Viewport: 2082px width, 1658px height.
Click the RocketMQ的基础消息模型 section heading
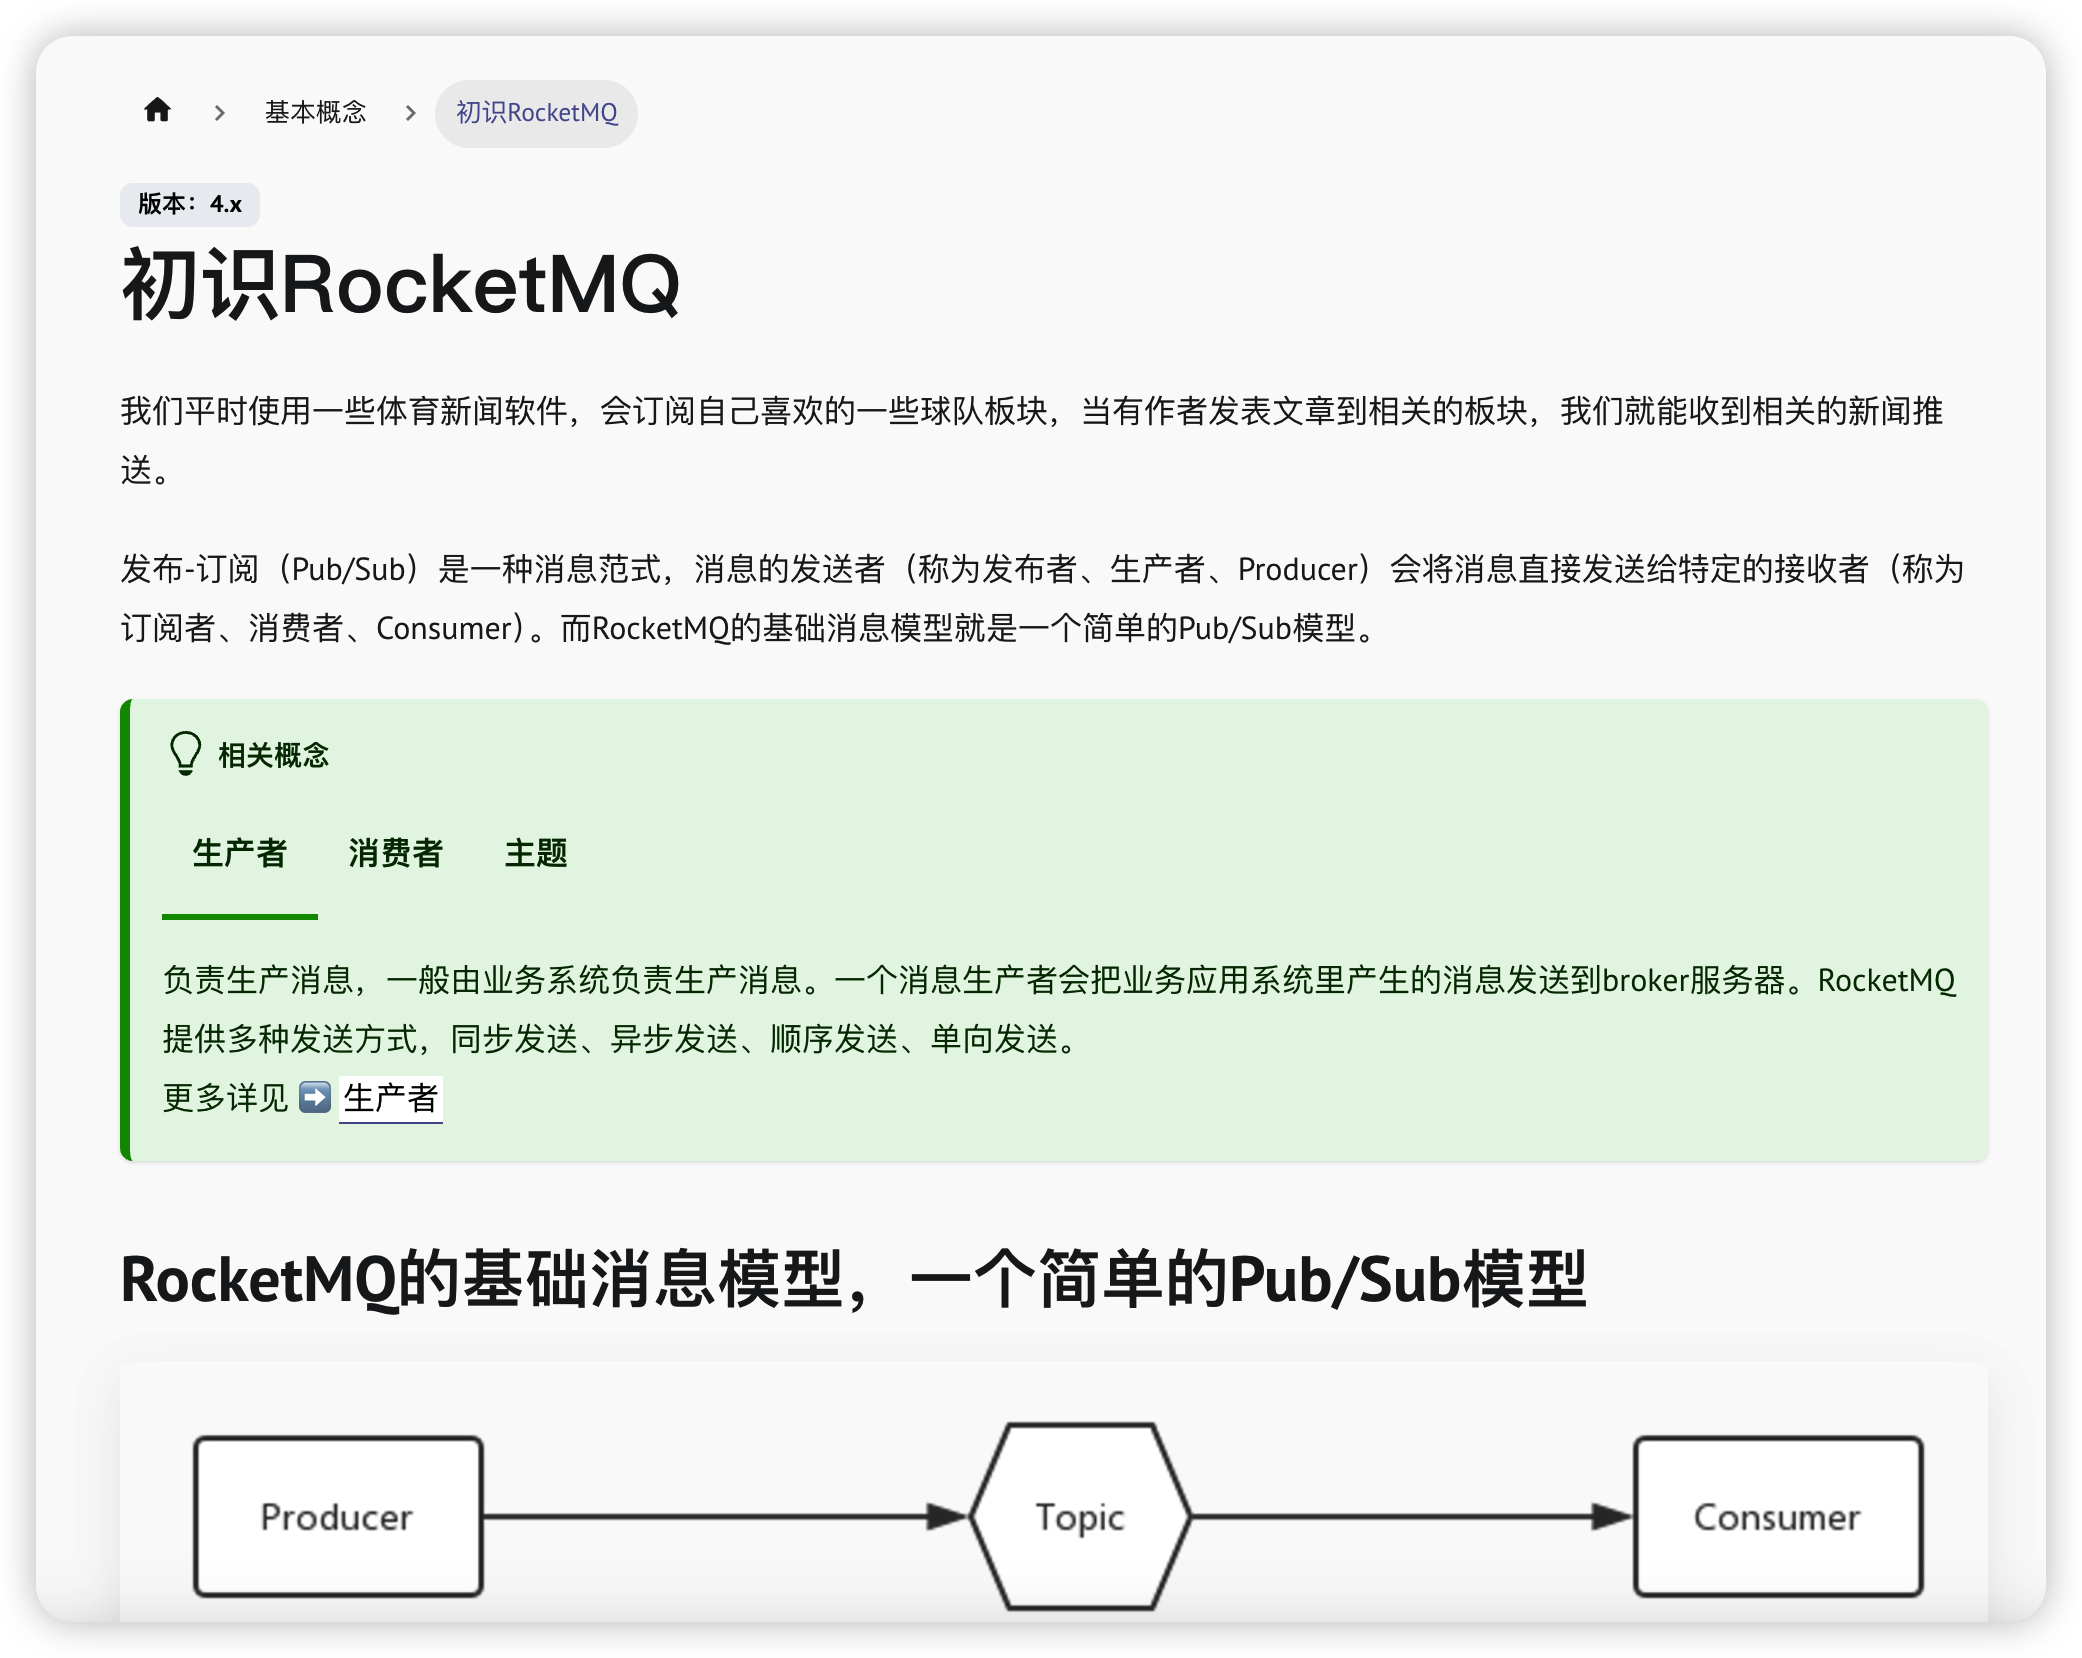point(853,1280)
